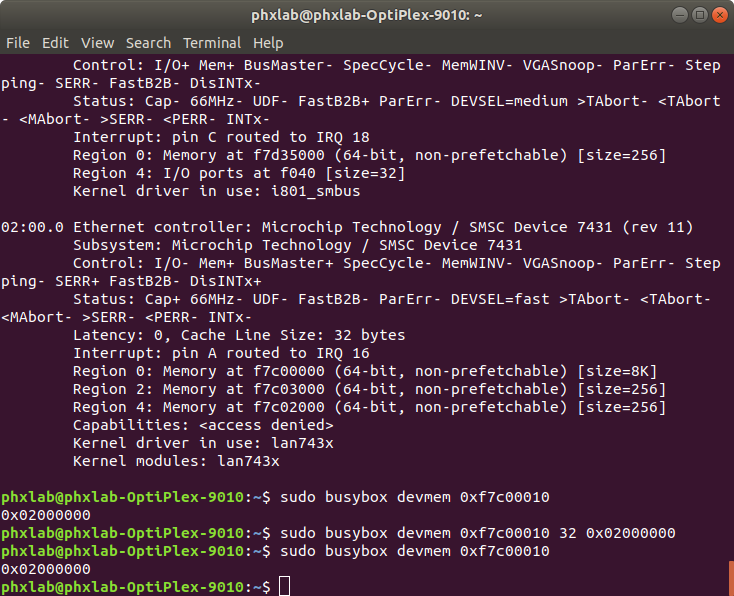
Task: Open the View menu
Action: click(x=97, y=43)
